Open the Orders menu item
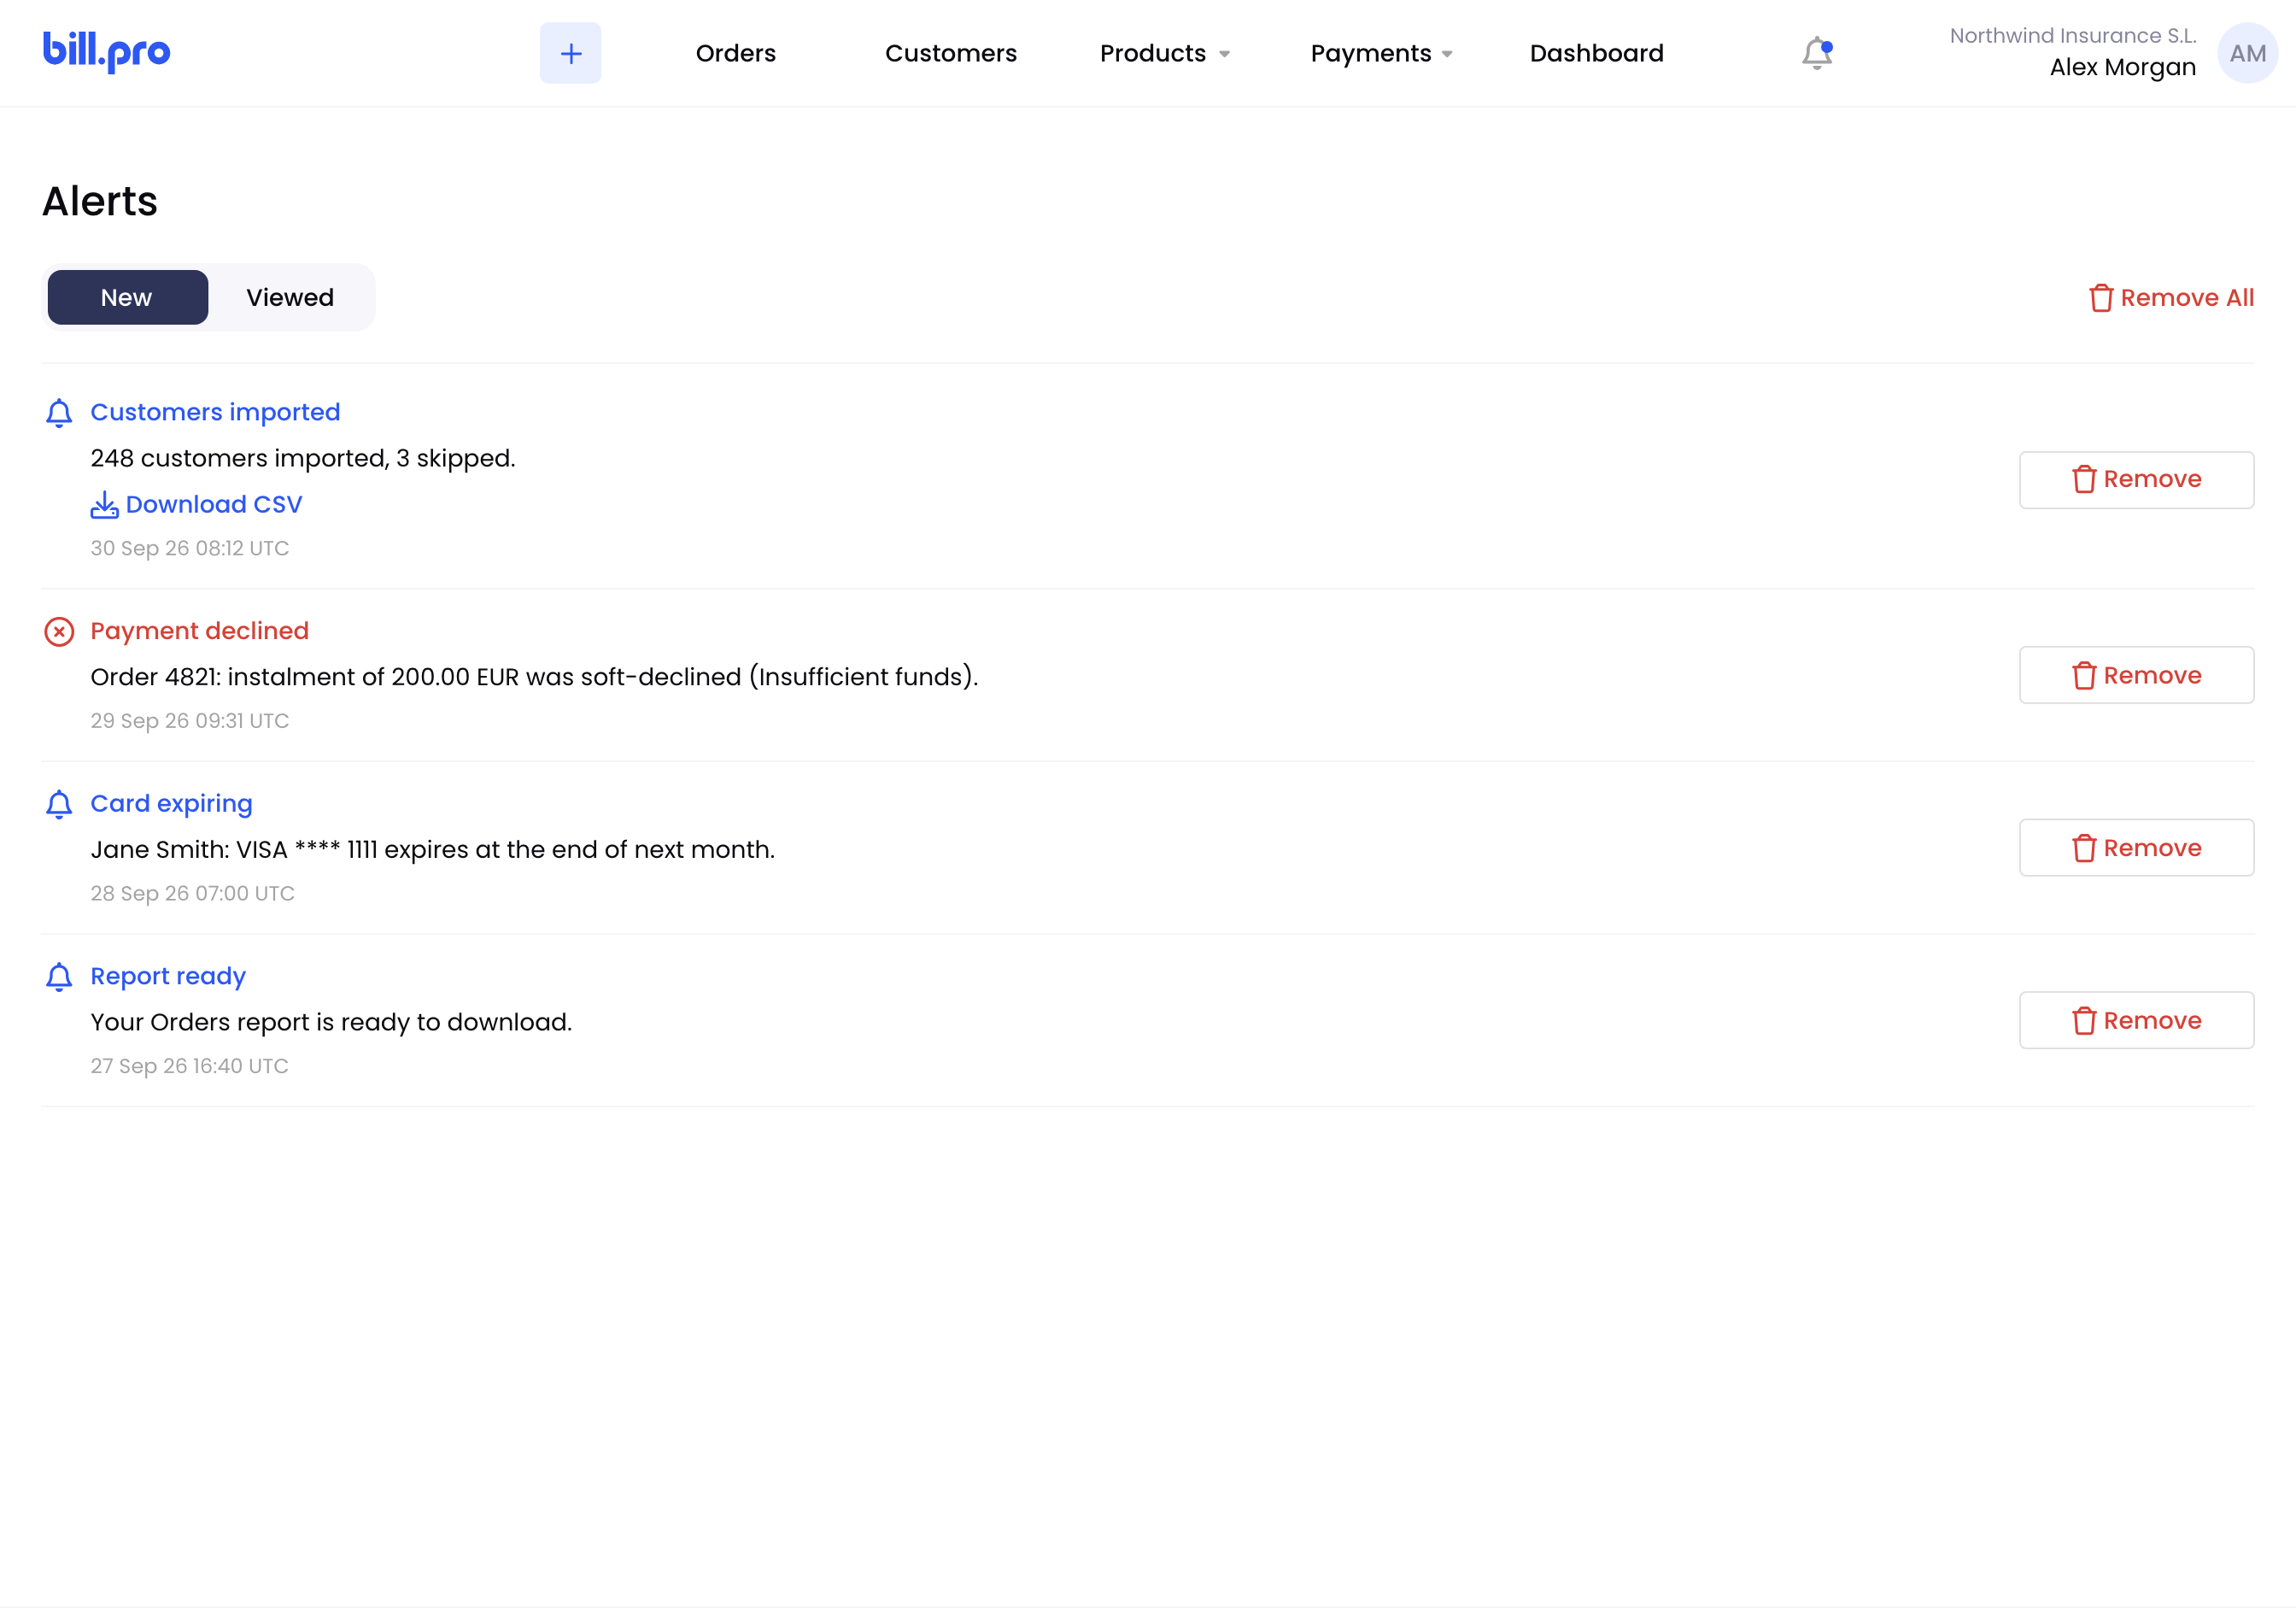The image size is (2296, 1620). tap(736, 53)
